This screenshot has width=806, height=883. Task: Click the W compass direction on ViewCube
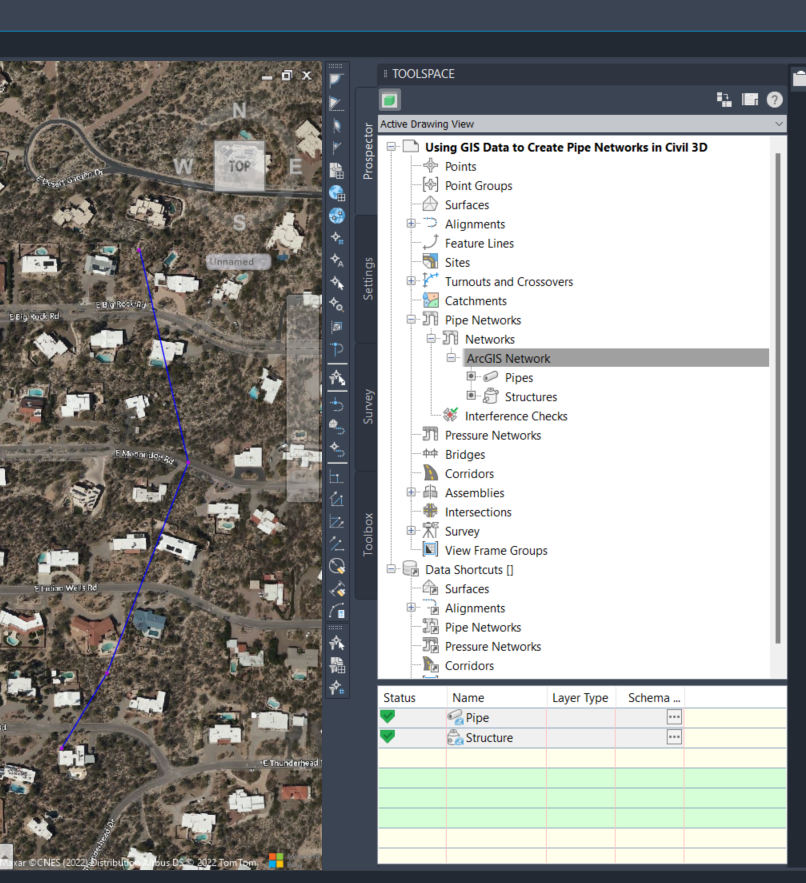click(x=183, y=167)
